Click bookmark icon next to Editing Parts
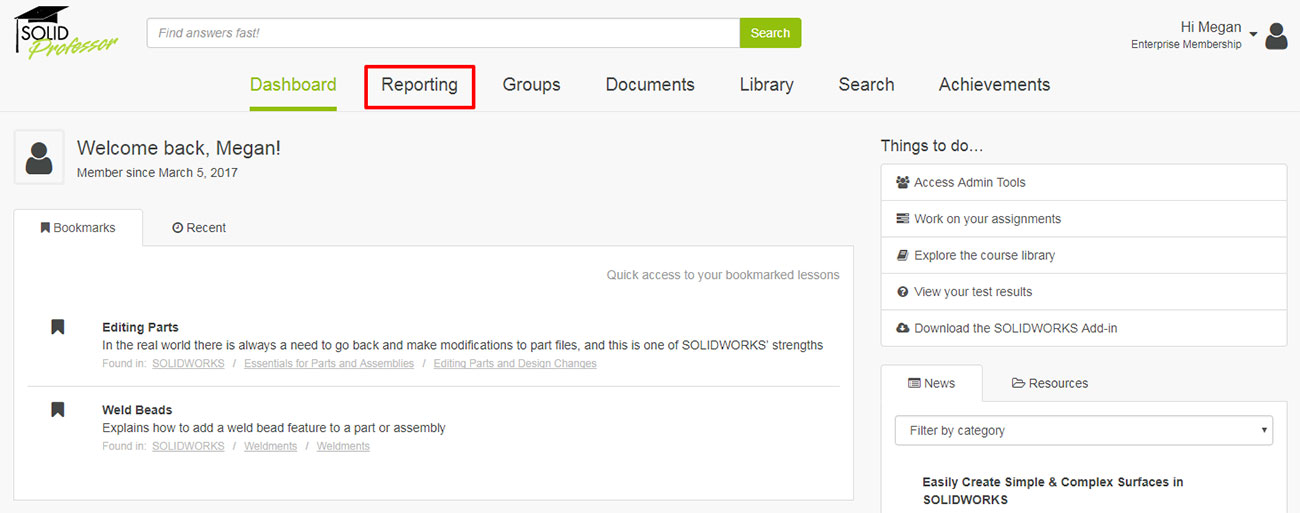 click(x=58, y=327)
